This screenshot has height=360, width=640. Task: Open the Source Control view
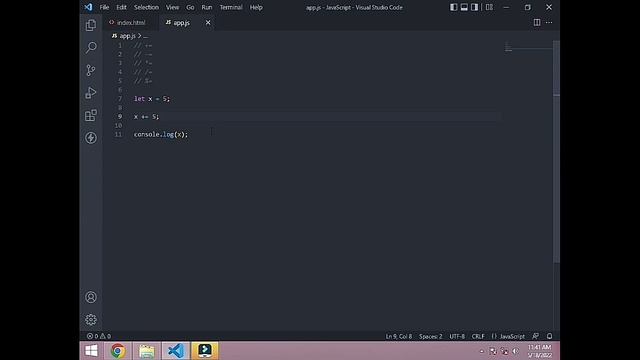(x=91, y=70)
